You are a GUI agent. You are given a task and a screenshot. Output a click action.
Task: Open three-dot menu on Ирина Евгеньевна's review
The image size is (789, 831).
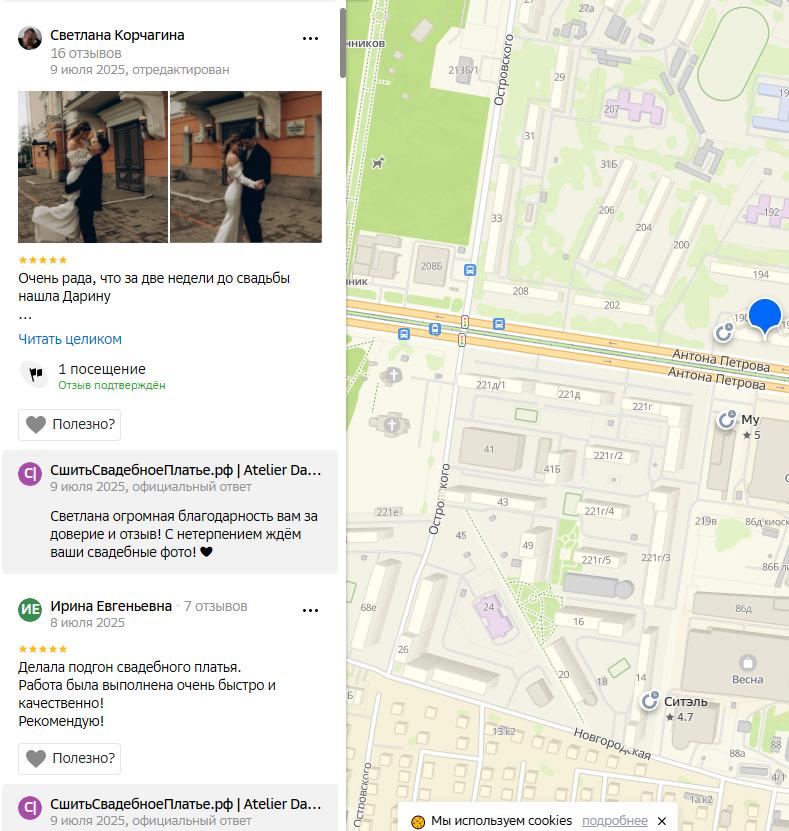310,610
